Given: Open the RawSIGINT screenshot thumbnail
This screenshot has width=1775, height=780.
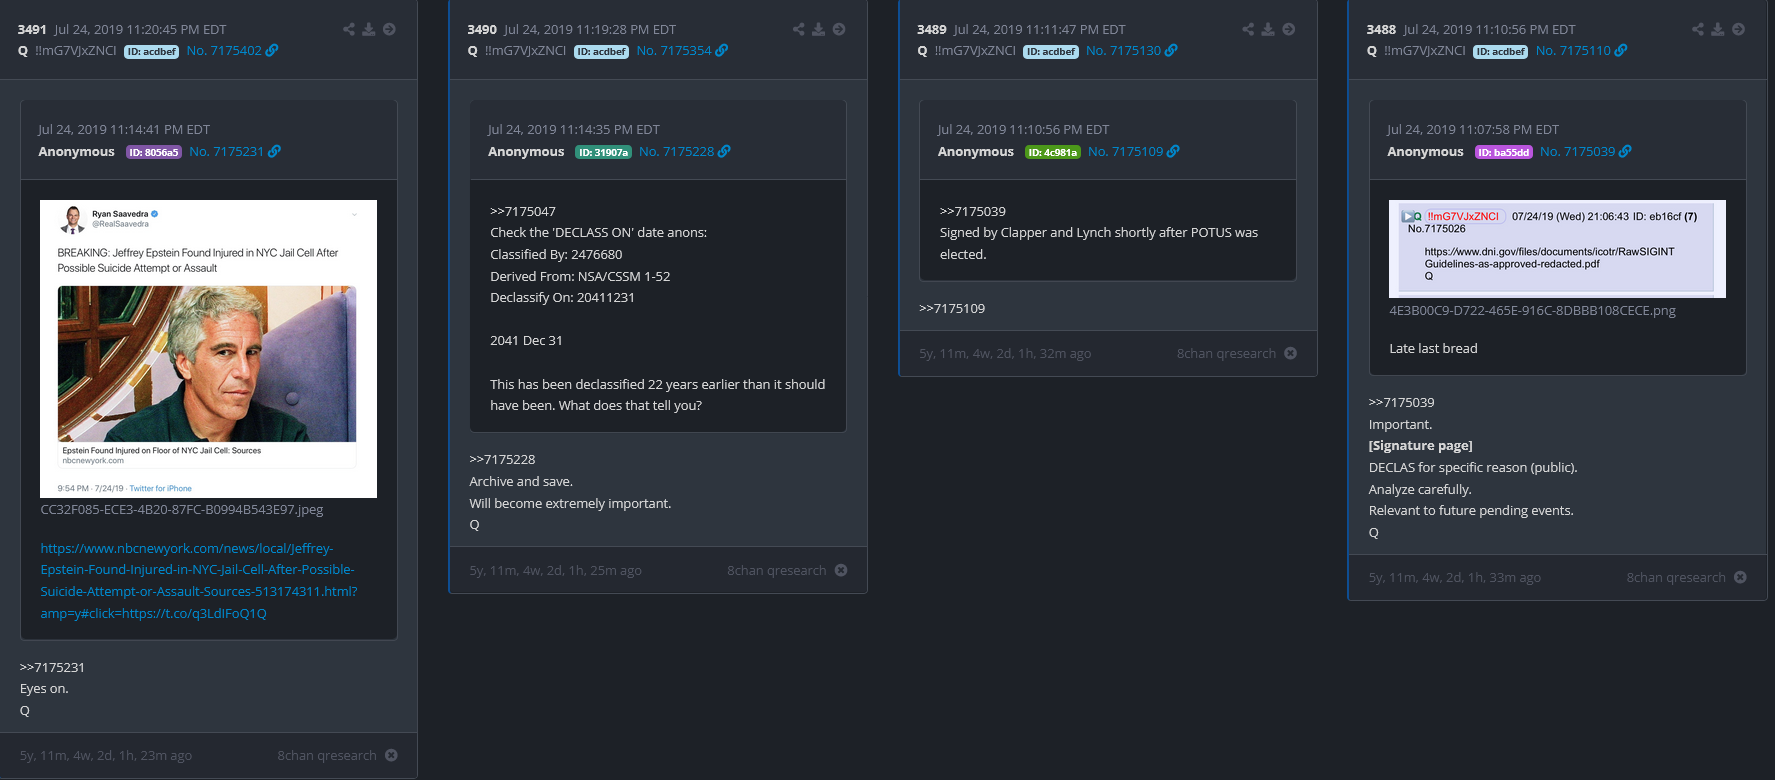Looking at the screenshot, I should 1557,249.
